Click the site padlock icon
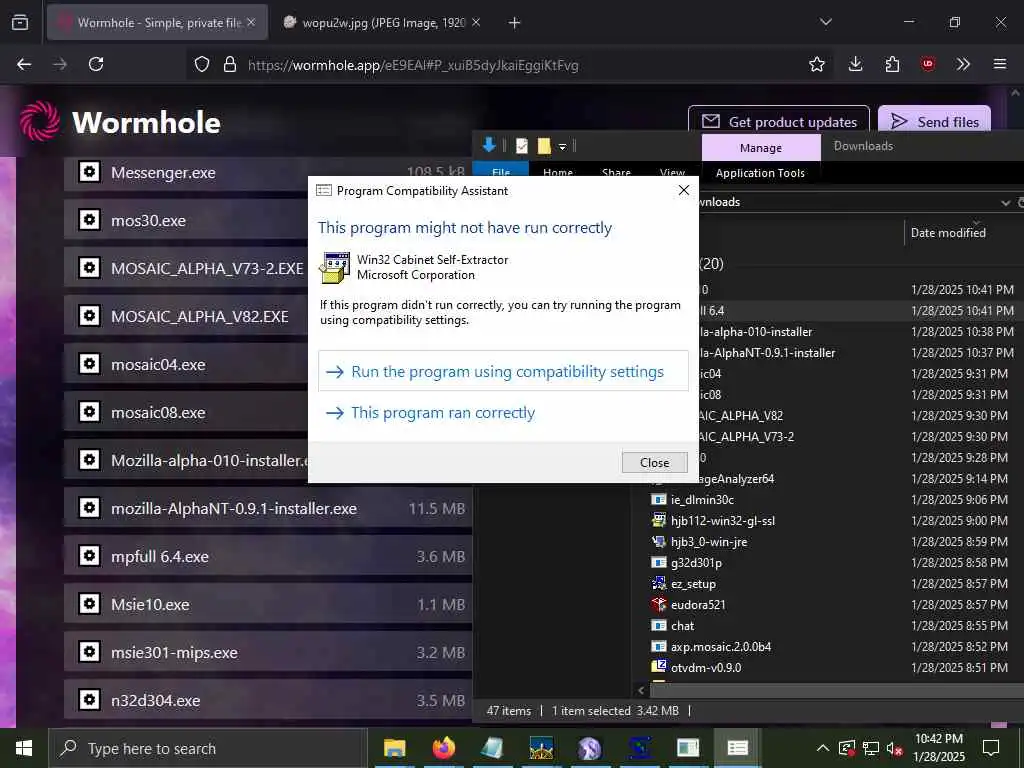 pos(229,65)
